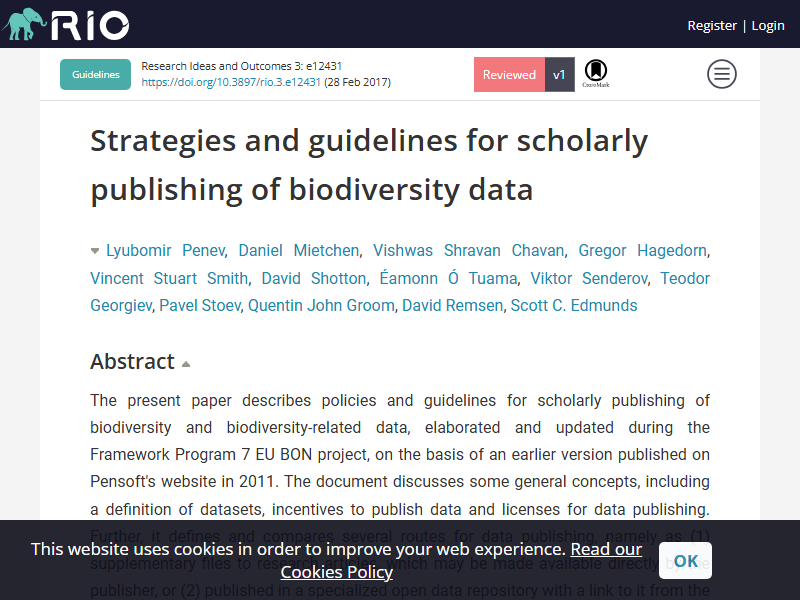Open author Quentin John Groom's profile

pyautogui.click(x=321, y=305)
